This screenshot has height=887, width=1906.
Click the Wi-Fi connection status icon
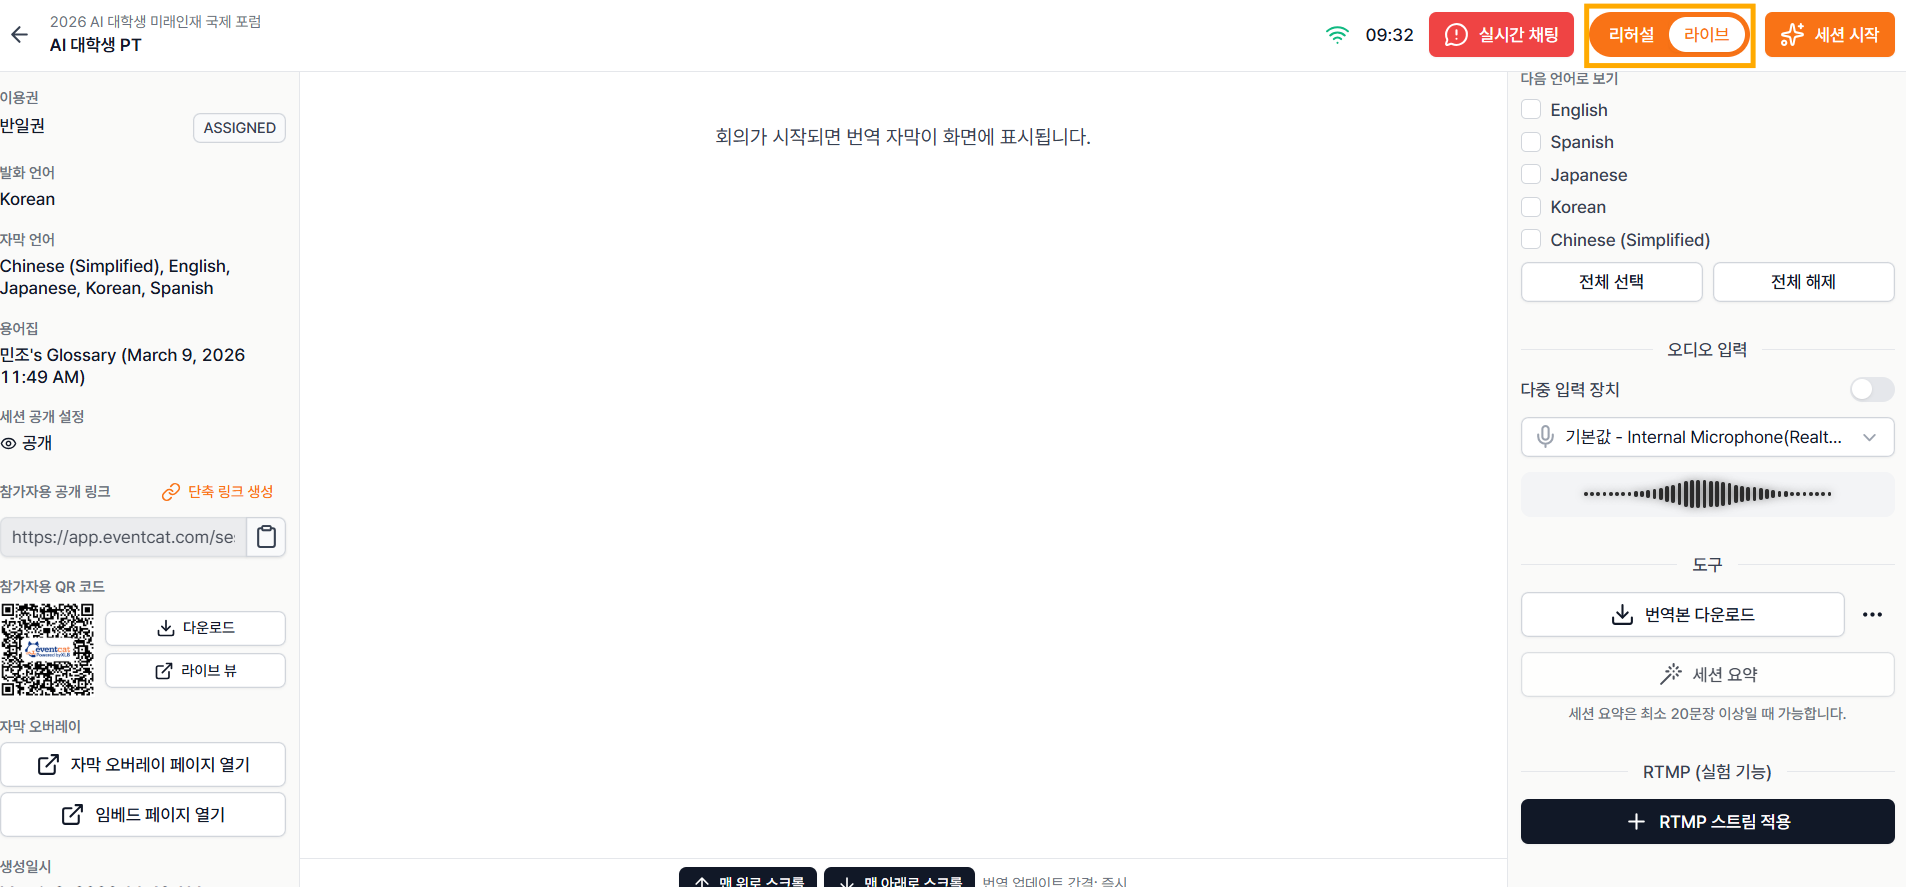[1337, 35]
